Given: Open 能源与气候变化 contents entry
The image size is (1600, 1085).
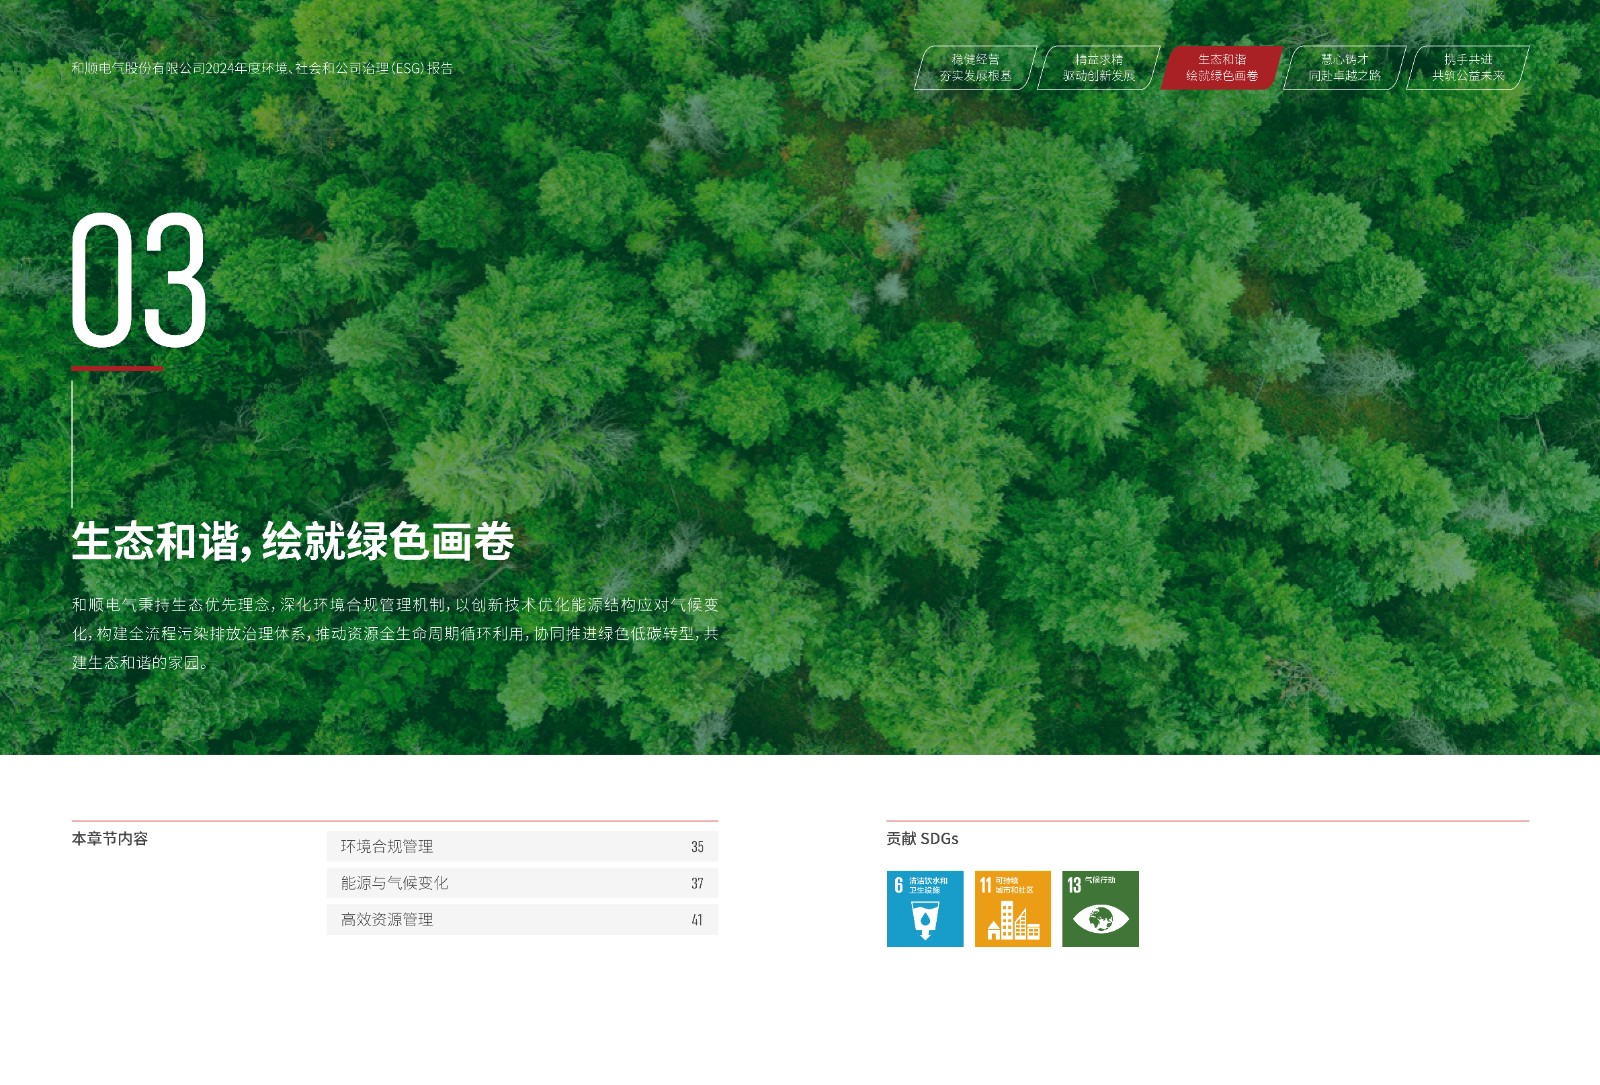Looking at the screenshot, I should point(394,883).
